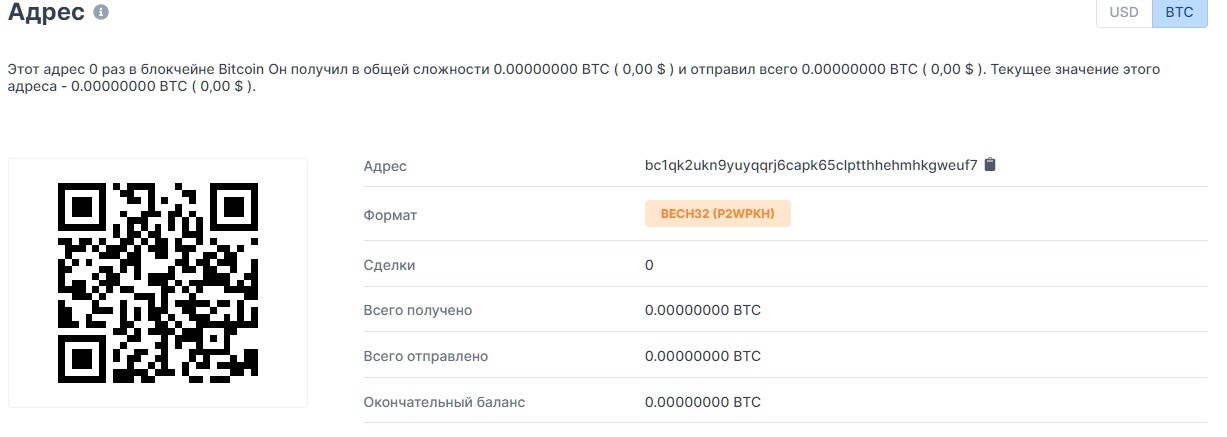
Task: Click the Сделки row label
Action: [x=389, y=265]
